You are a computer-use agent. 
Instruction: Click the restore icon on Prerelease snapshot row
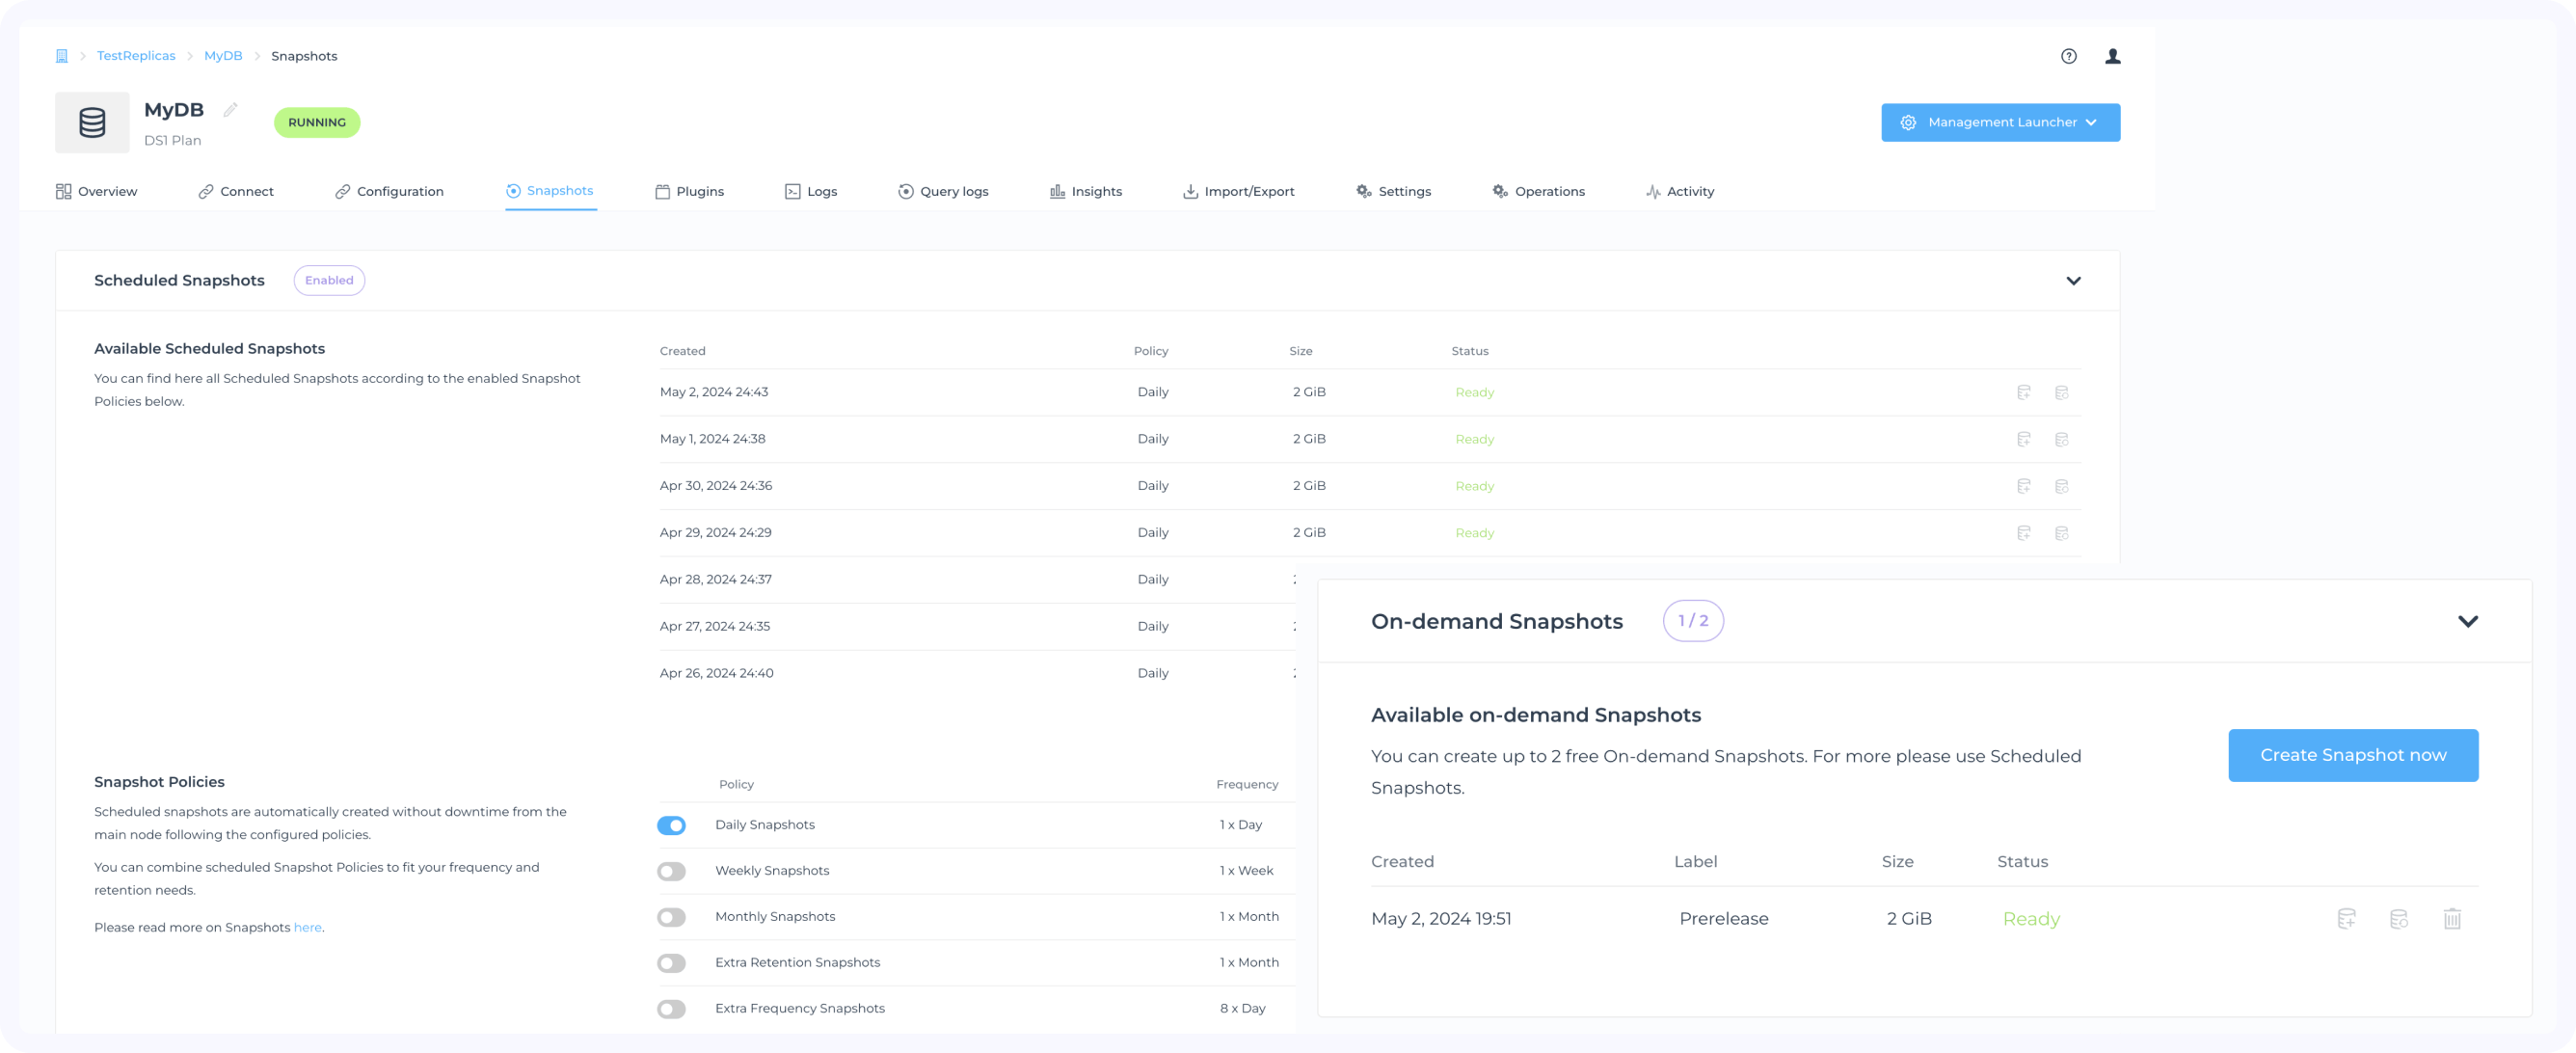tap(2398, 918)
